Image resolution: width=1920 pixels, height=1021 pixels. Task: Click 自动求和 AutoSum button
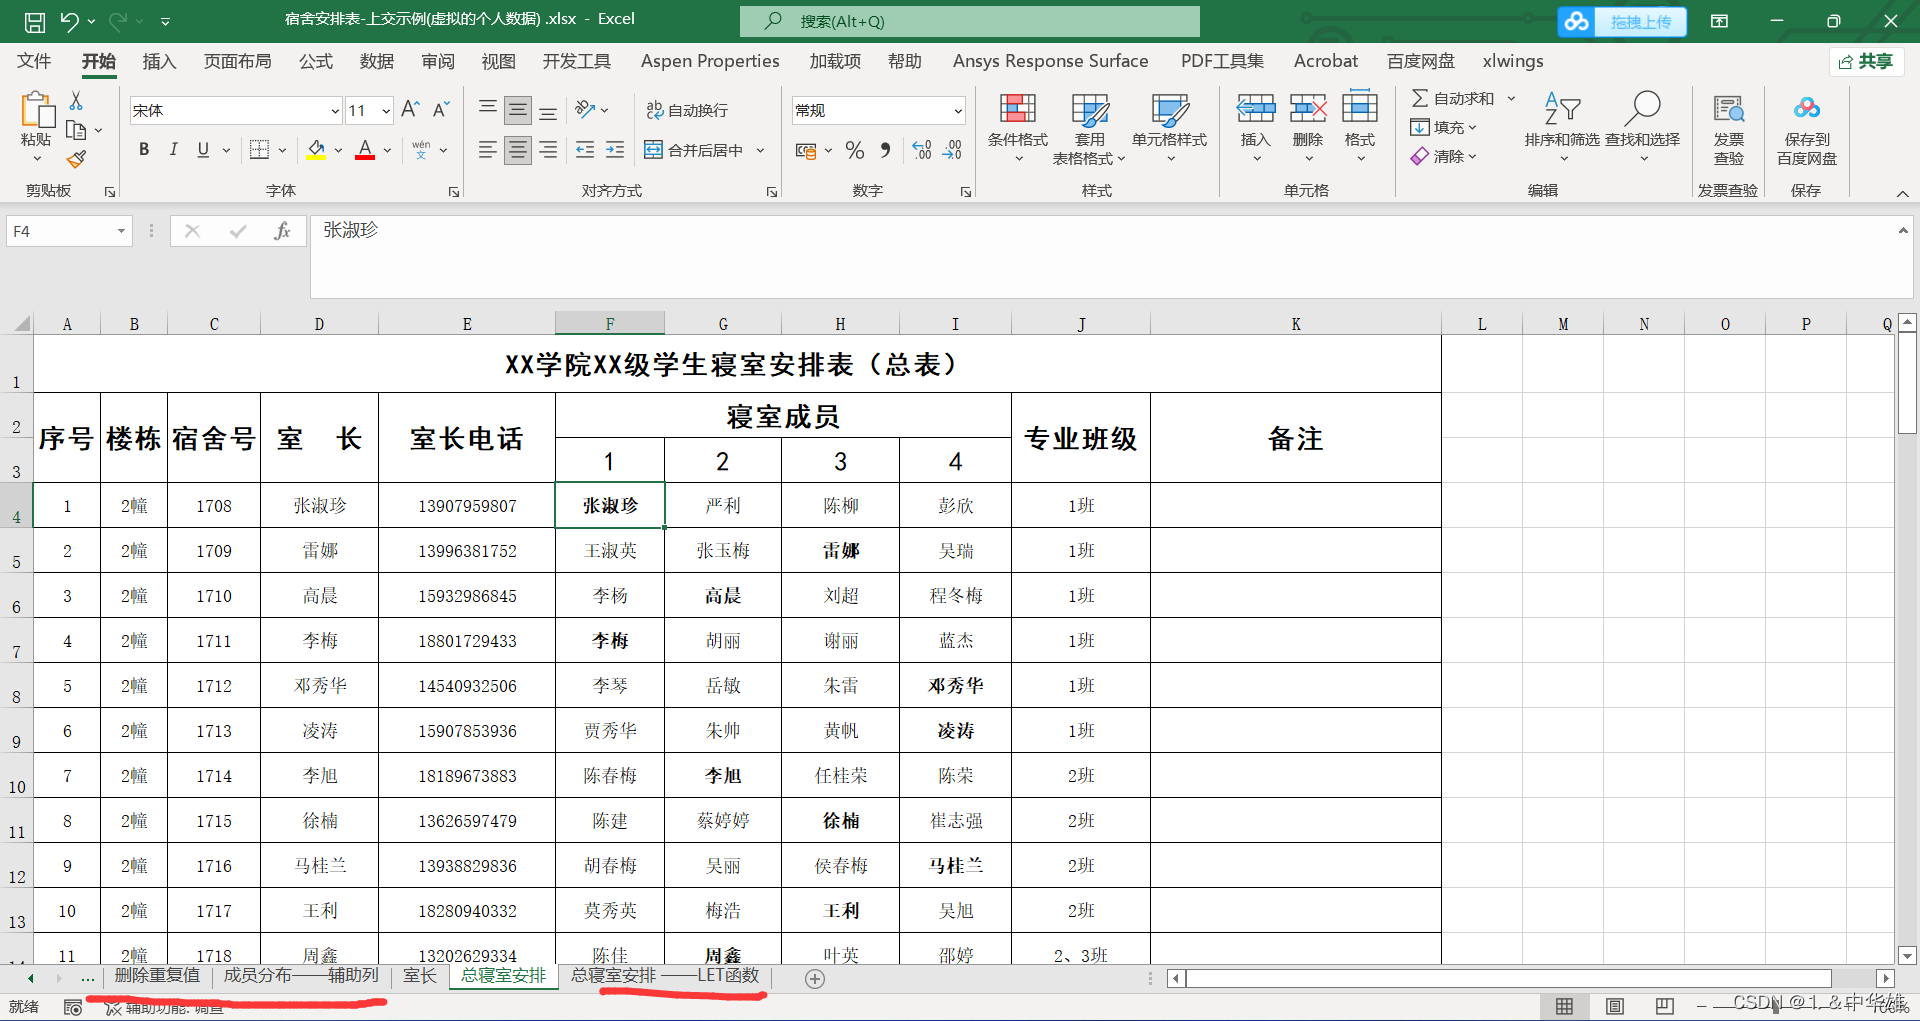[1453, 98]
